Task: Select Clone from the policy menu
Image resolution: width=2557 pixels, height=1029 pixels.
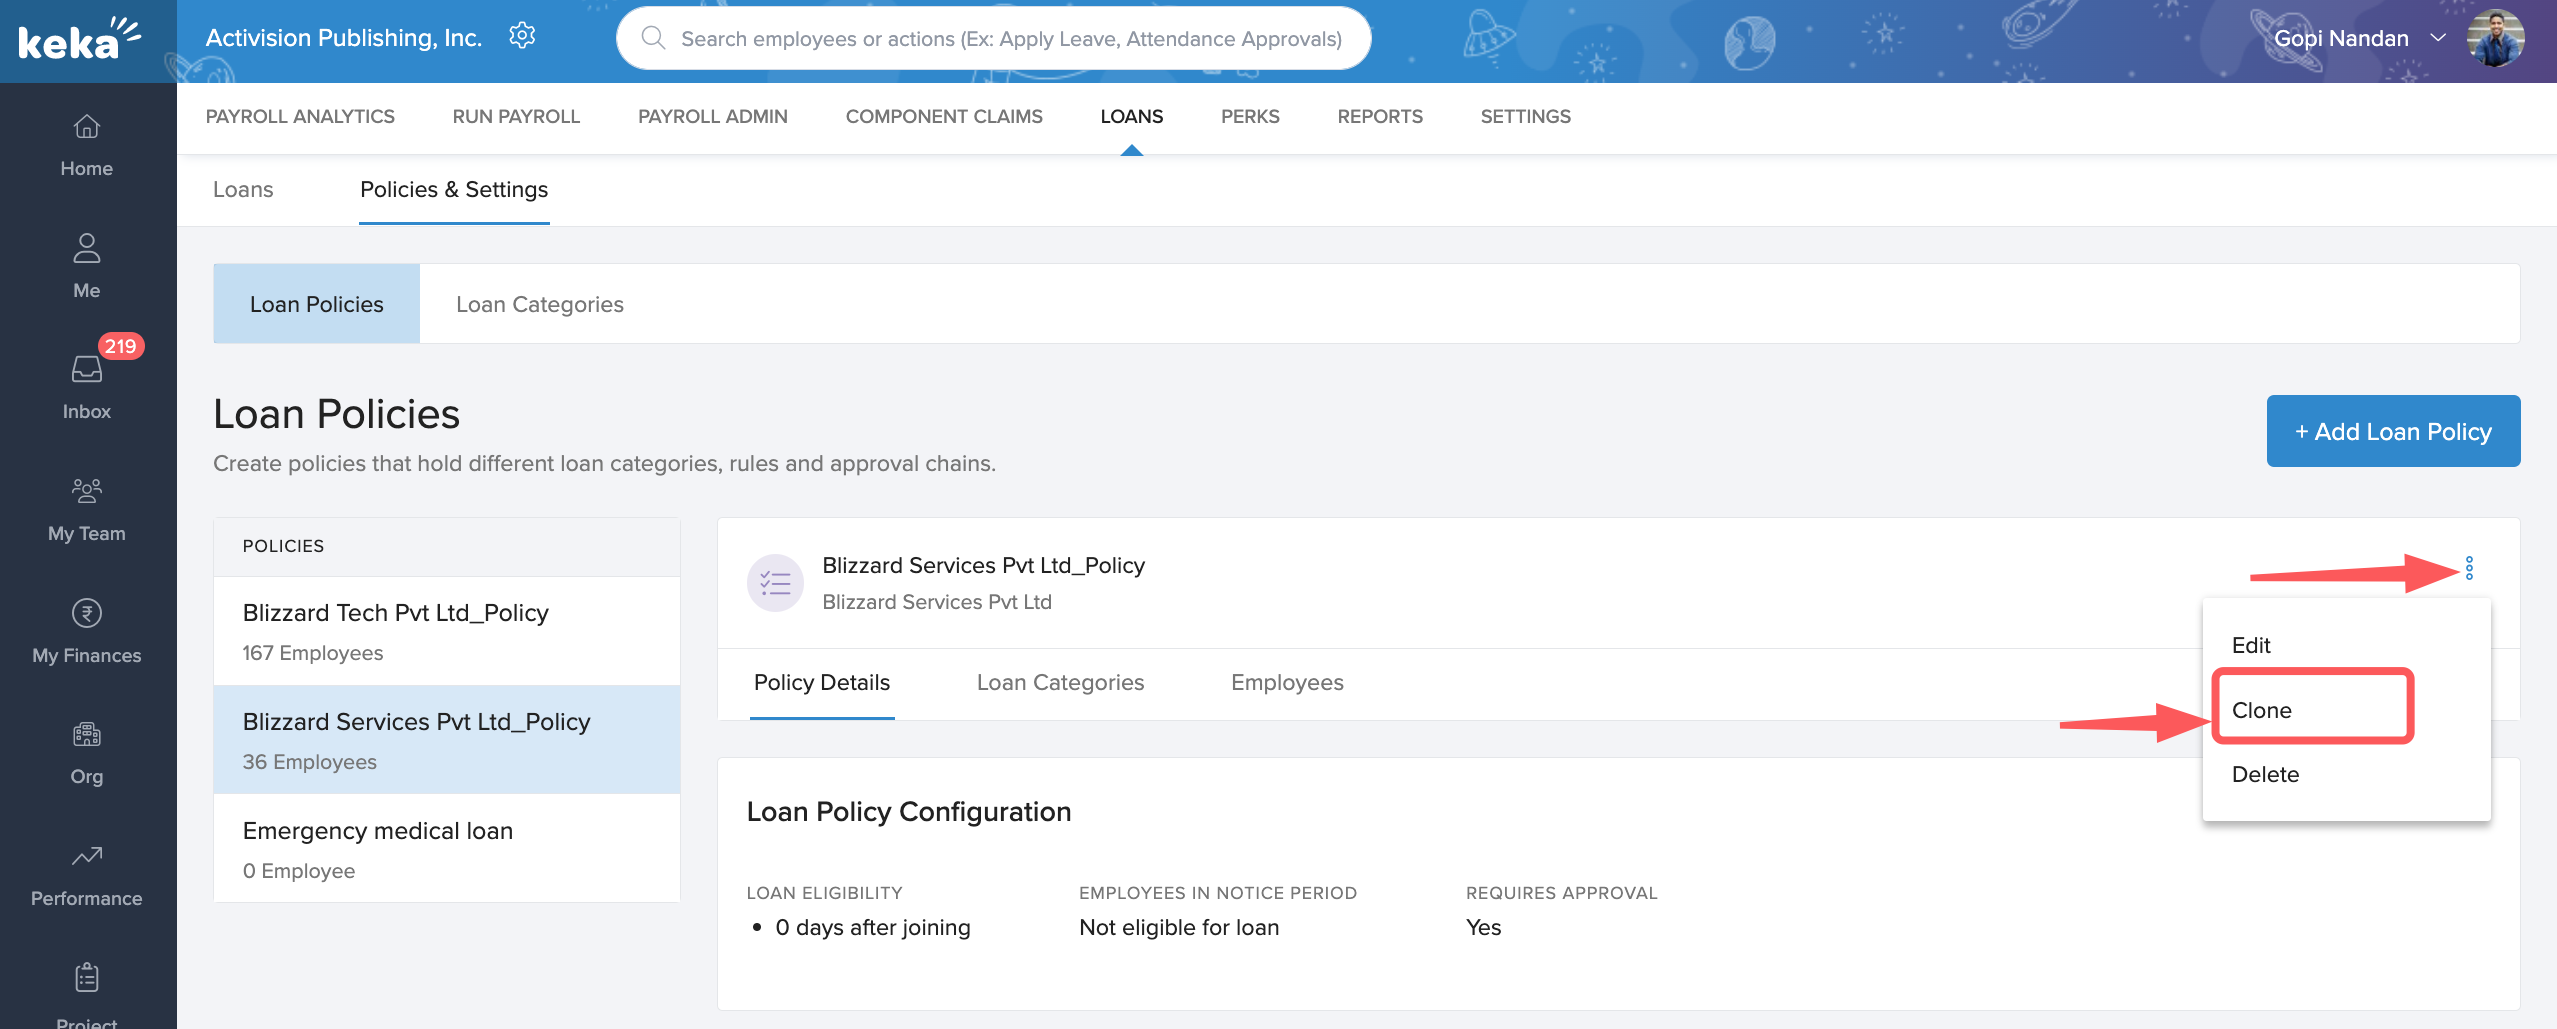Action: (2262, 710)
